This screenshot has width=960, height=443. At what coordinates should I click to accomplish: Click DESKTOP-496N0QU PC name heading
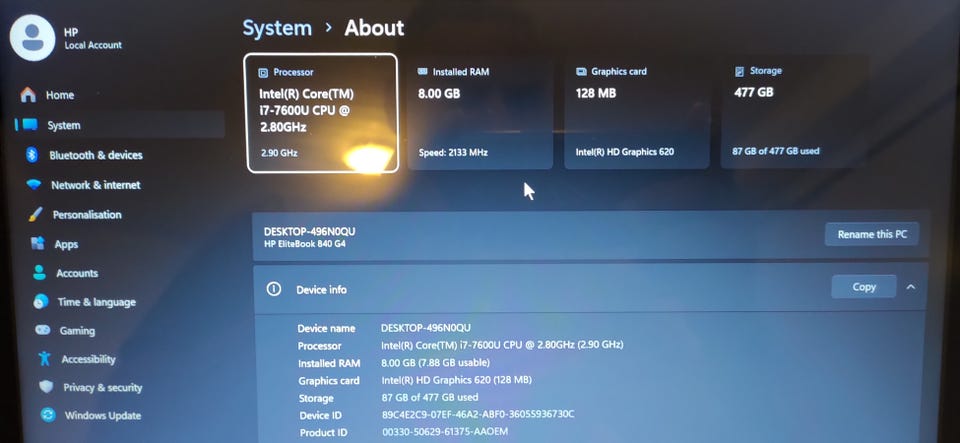point(309,232)
